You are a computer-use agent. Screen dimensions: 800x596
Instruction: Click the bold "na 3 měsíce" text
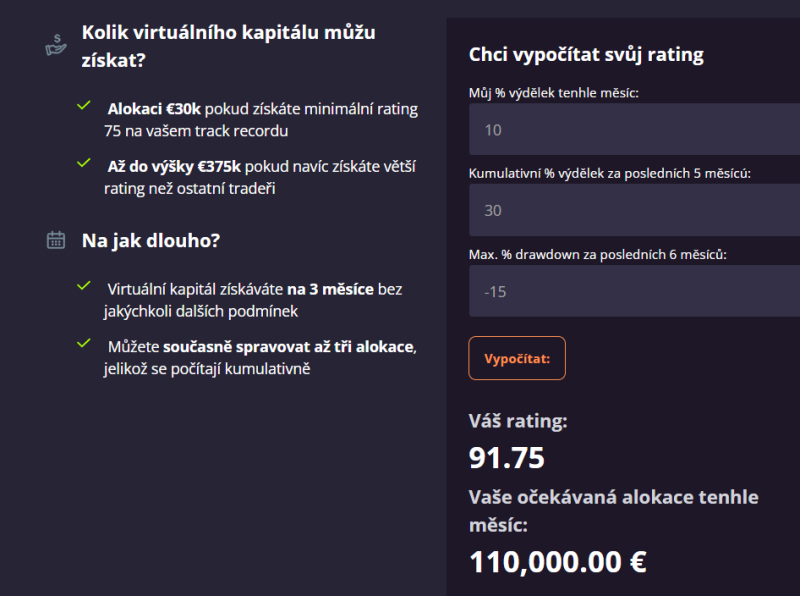330,289
